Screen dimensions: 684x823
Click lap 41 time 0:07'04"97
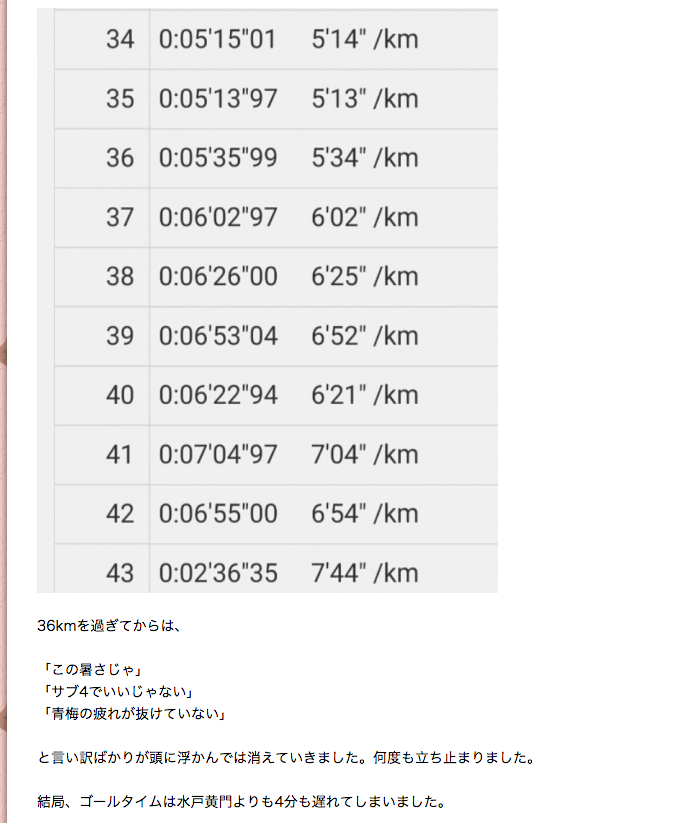point(218,455)
